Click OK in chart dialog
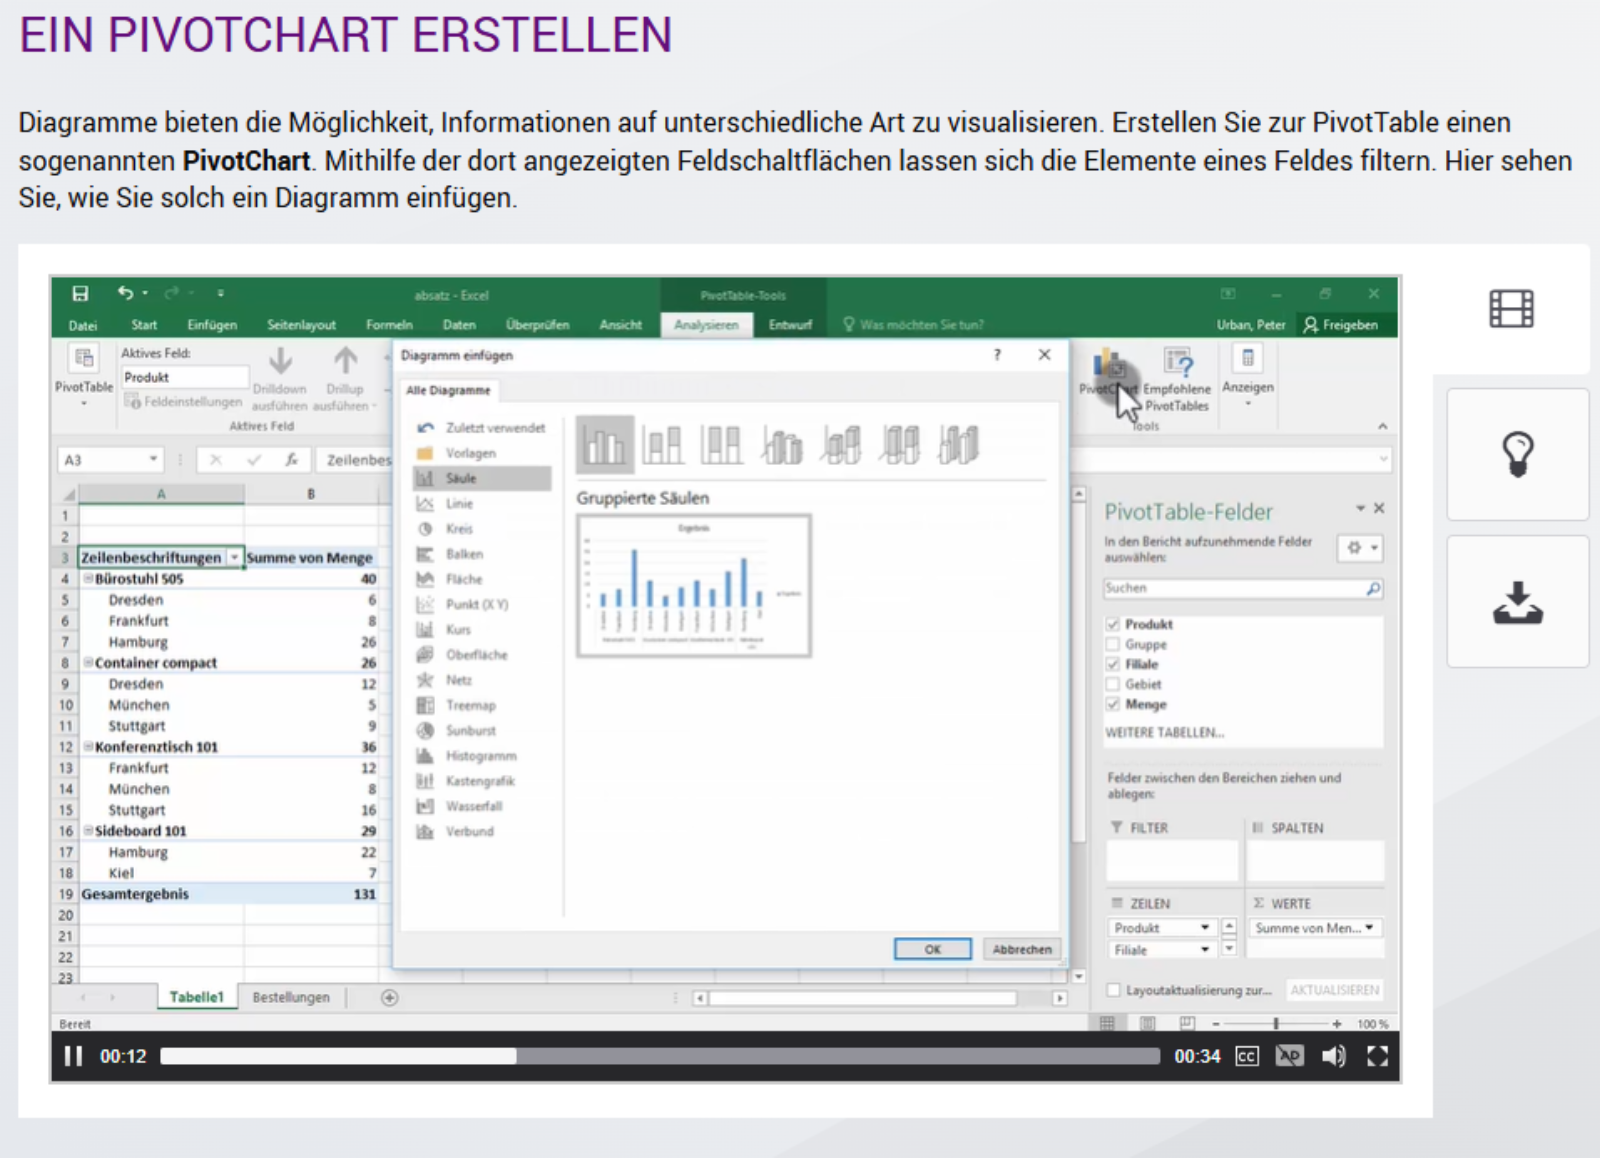 (932, 949)
